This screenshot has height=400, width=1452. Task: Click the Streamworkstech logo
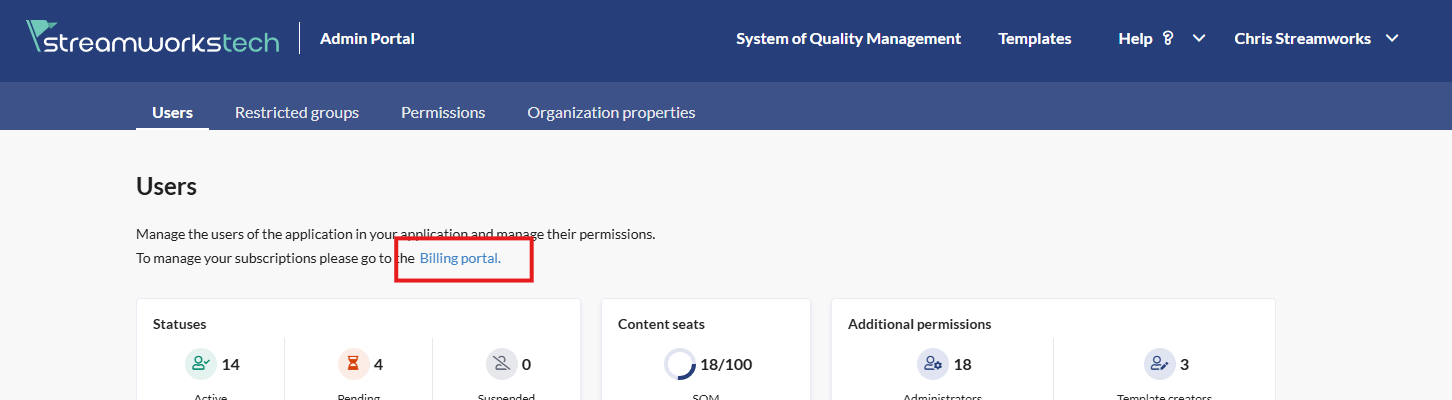click(x=152, y=38)
